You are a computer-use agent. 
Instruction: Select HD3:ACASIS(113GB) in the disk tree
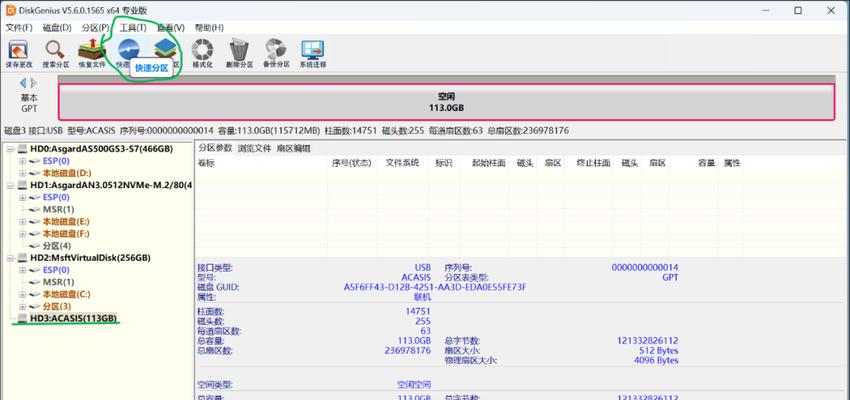(74, 318)
